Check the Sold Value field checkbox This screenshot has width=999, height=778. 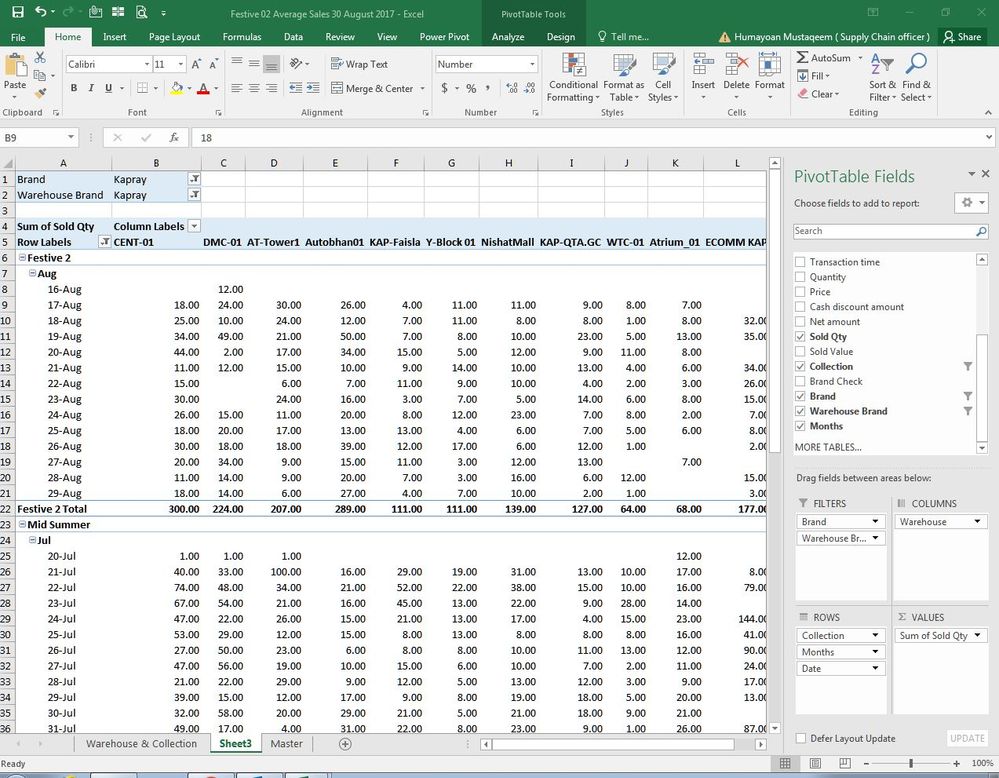click(799, 352)
